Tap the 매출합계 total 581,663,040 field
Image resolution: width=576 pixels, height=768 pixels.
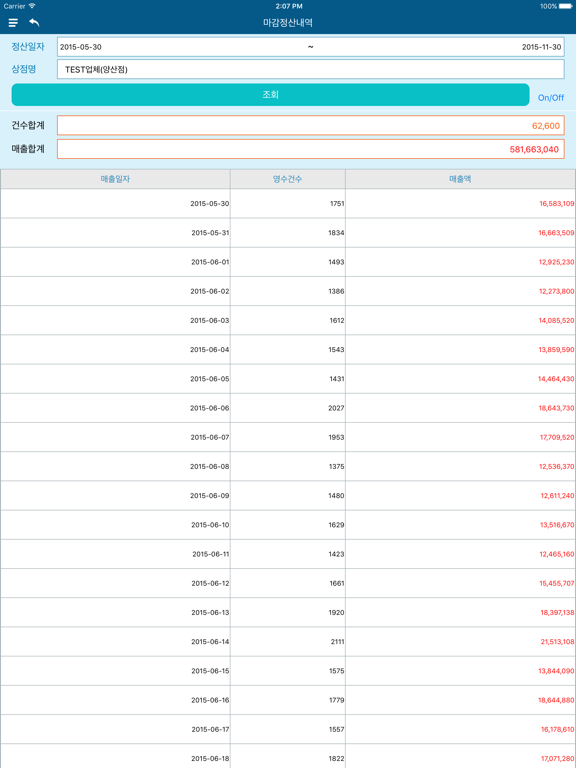click(311, 149)
